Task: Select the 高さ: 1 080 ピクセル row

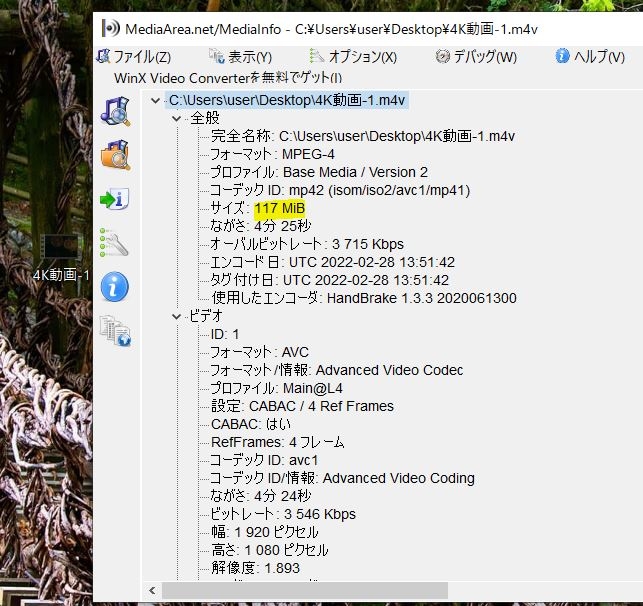Action: [270, 550]
